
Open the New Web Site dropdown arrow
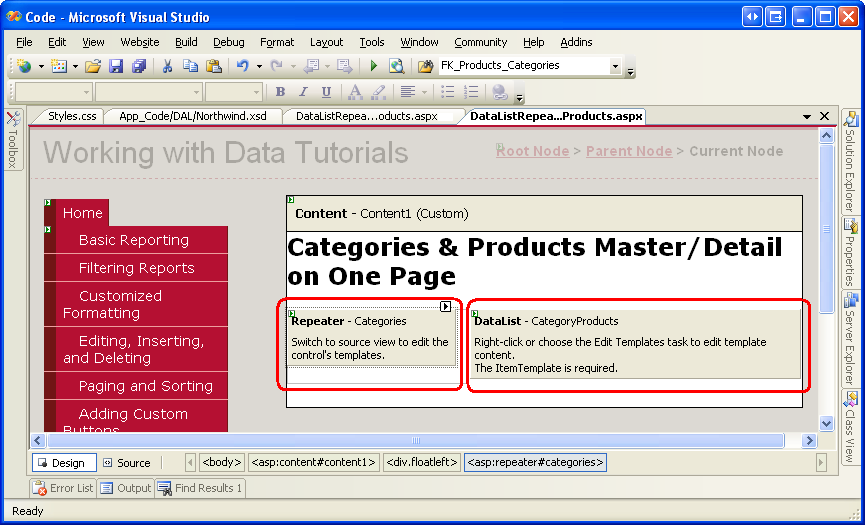coord(41,67)
